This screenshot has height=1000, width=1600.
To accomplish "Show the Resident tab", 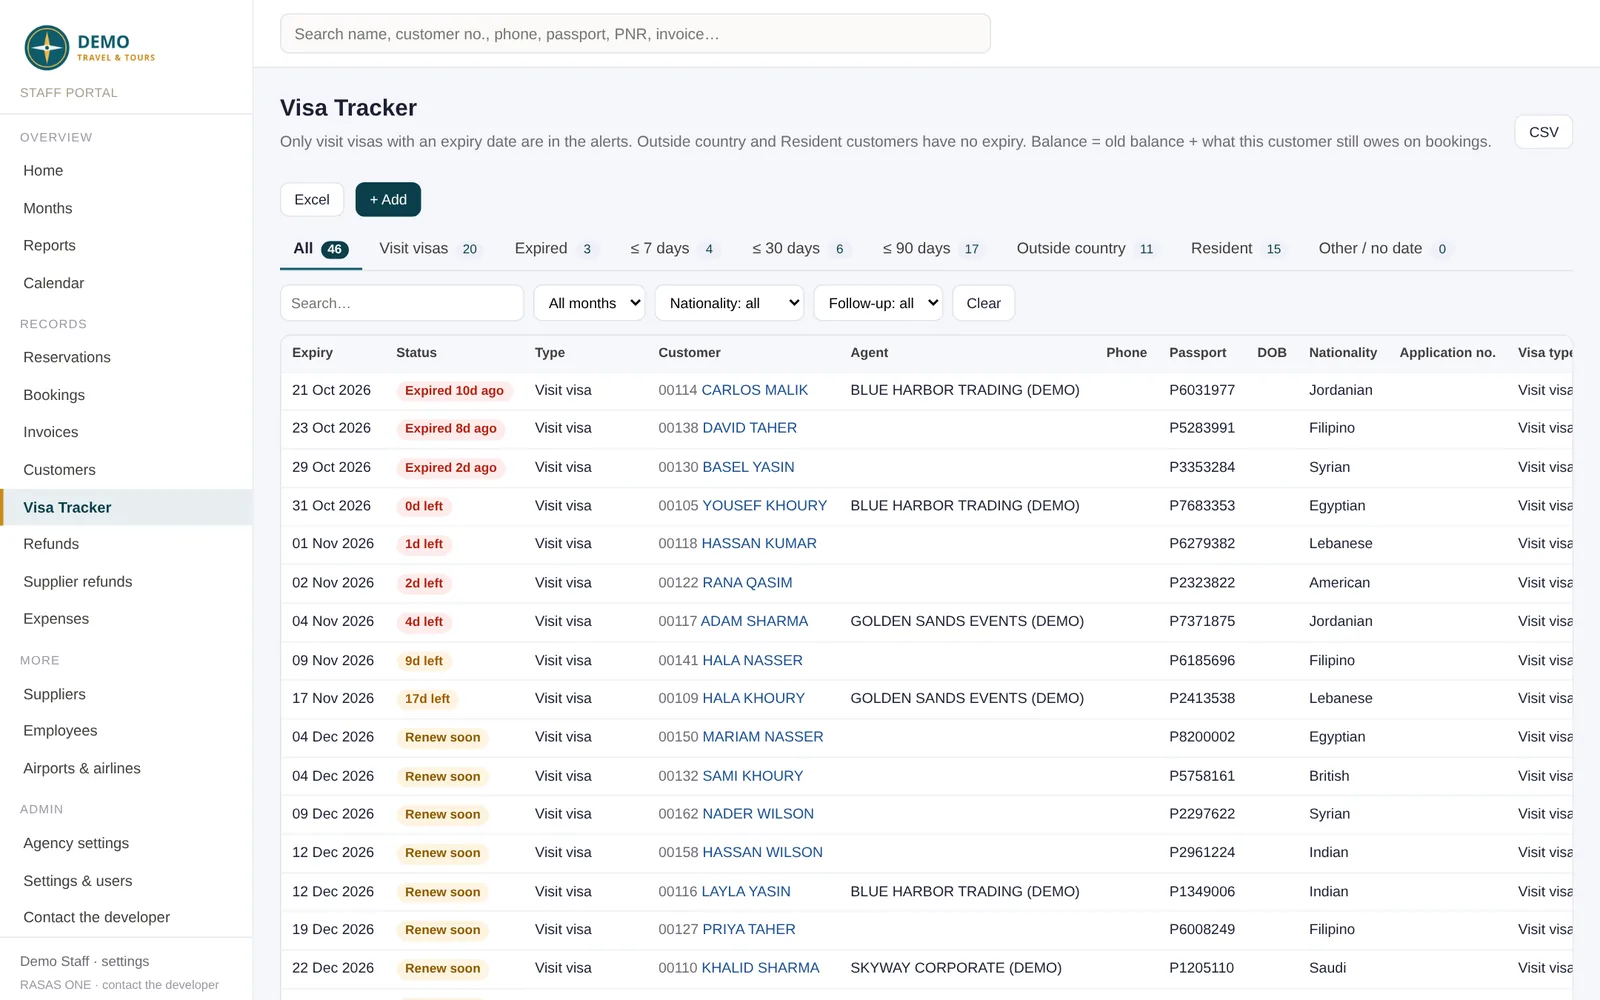I will pos(1238,249).
